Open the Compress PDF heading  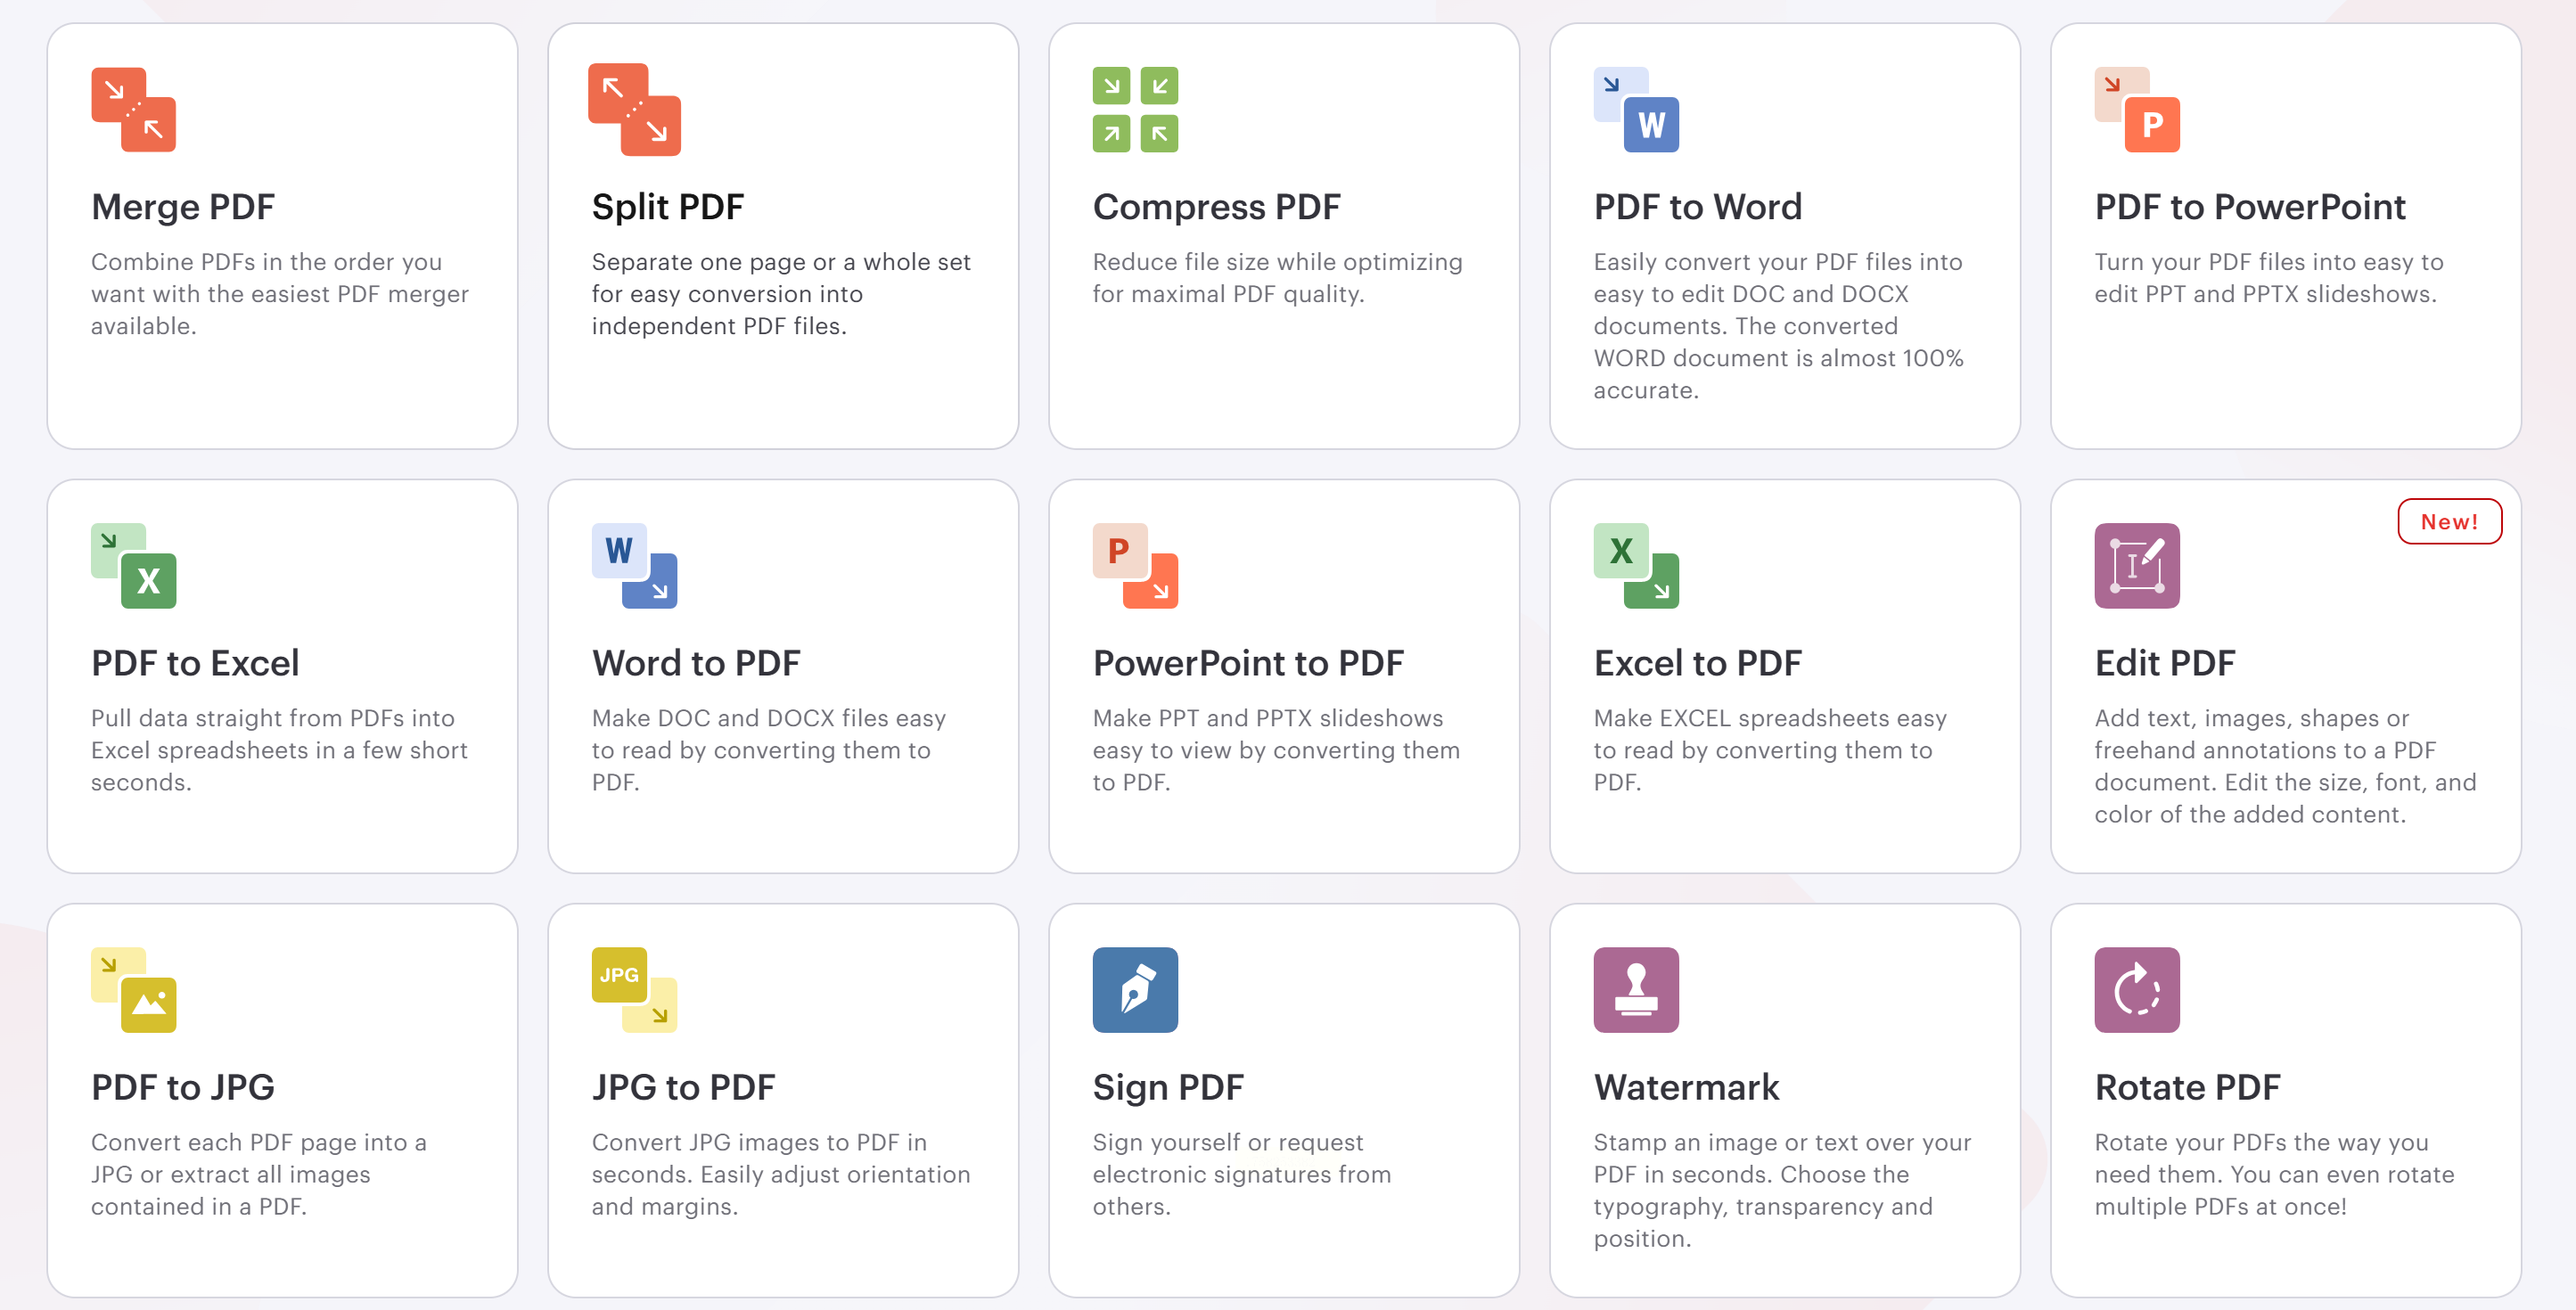1216,207
